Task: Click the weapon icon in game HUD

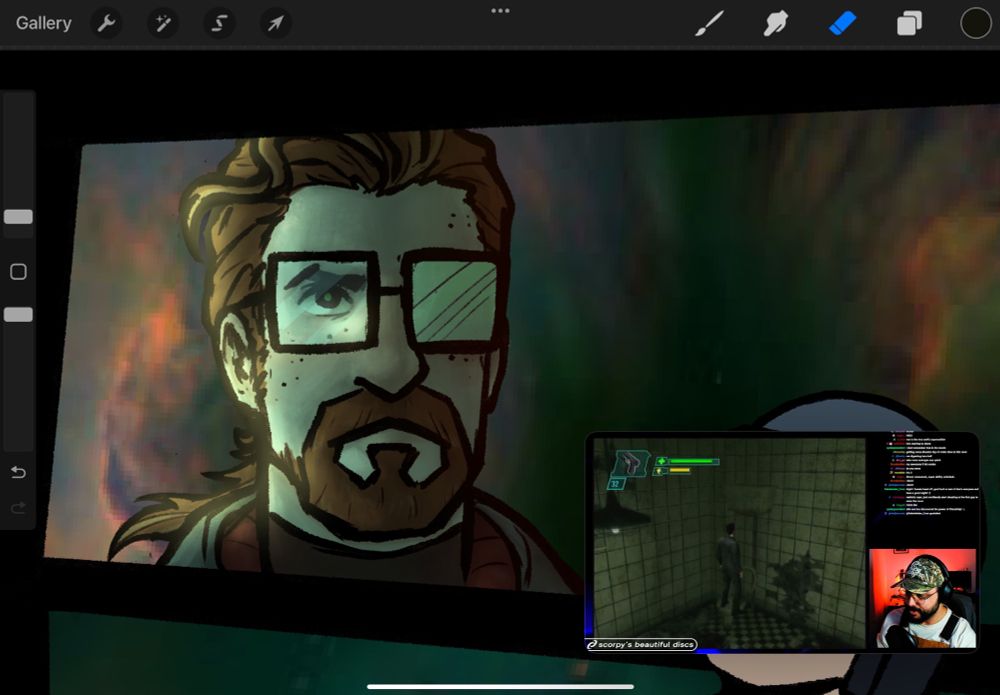Action: click(630, 463)
